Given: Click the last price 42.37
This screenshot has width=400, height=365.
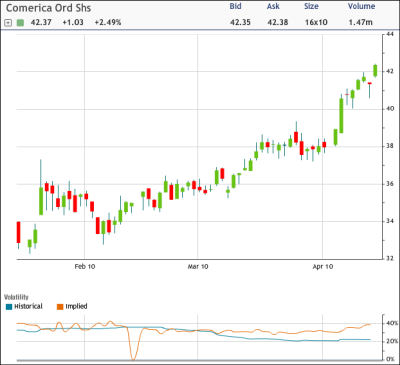Looking at the screenshot, I should (x=41, y=22).
